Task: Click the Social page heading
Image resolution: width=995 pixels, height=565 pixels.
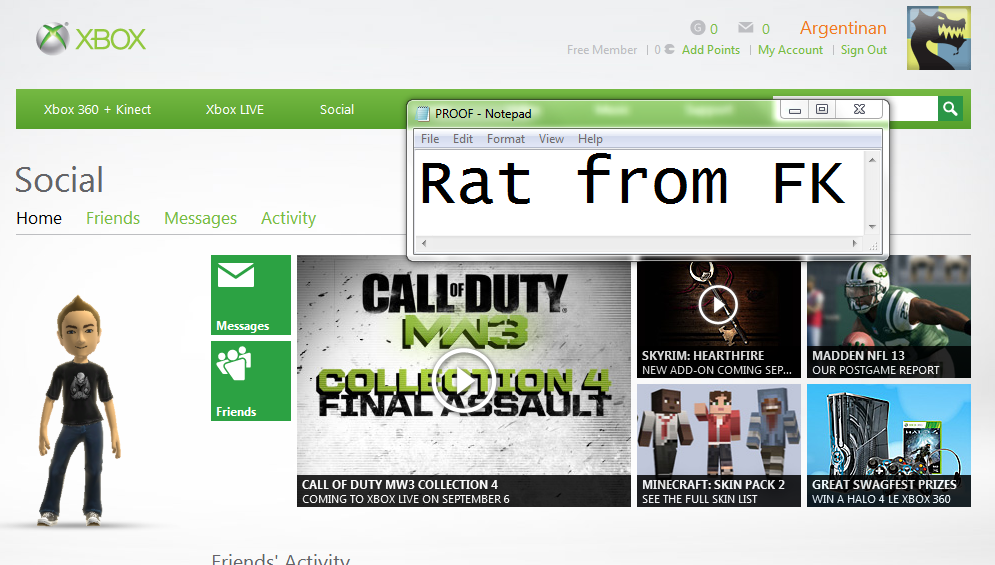Action: coord(59,180)
